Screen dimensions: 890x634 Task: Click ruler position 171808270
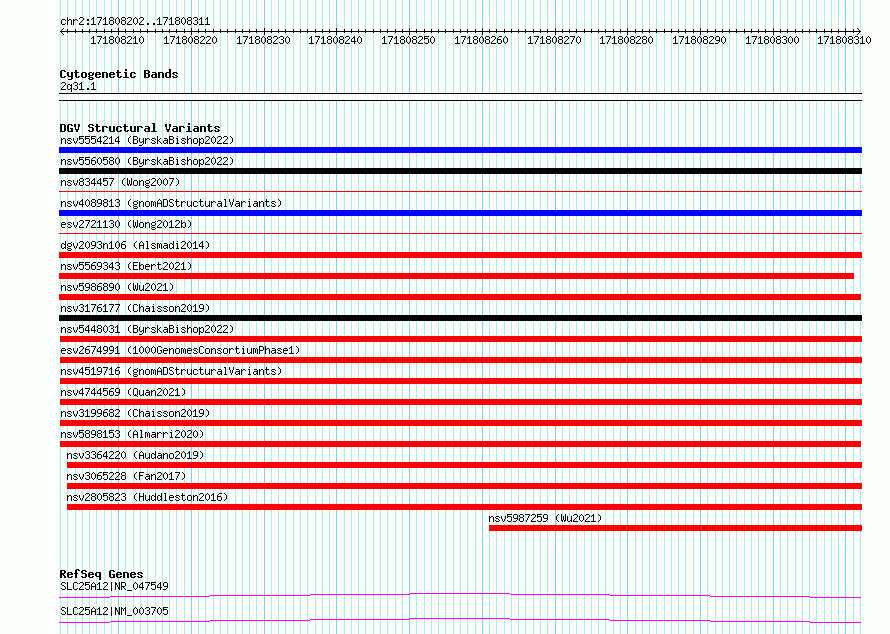click(554, 40)
